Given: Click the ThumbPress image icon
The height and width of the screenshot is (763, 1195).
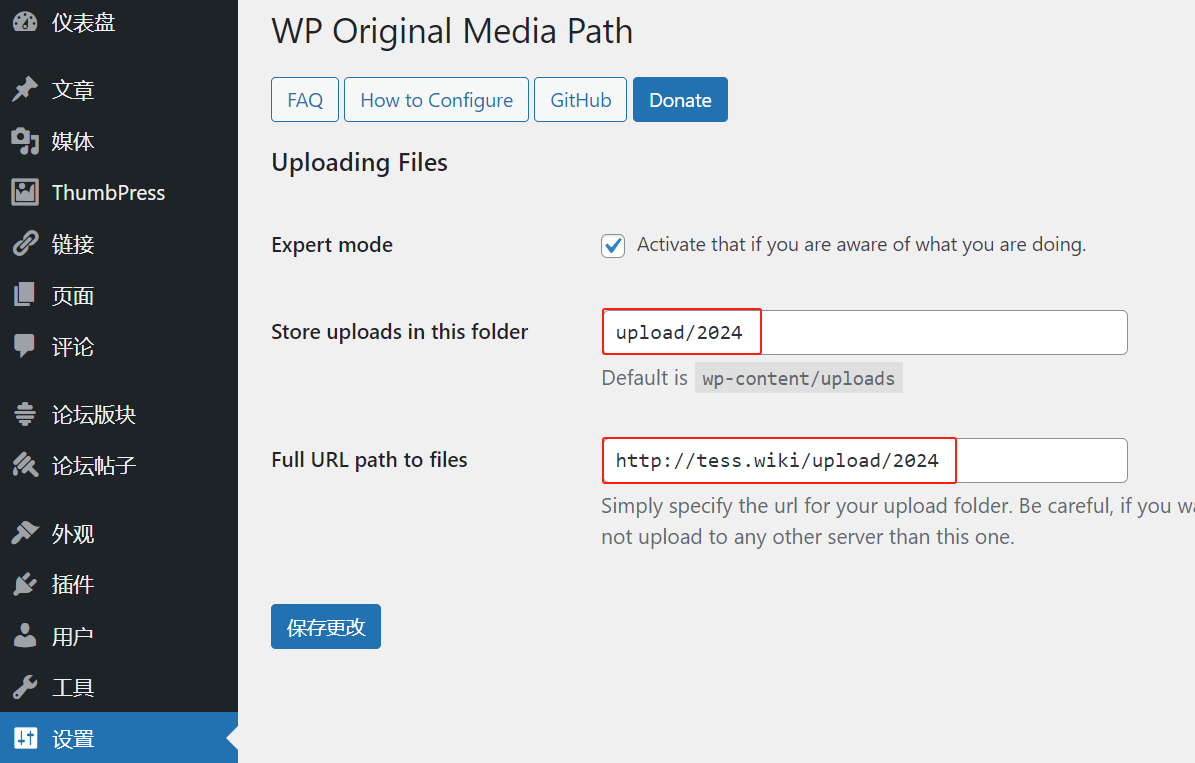Looking at the screenshot, I should (x=25, y=193).
